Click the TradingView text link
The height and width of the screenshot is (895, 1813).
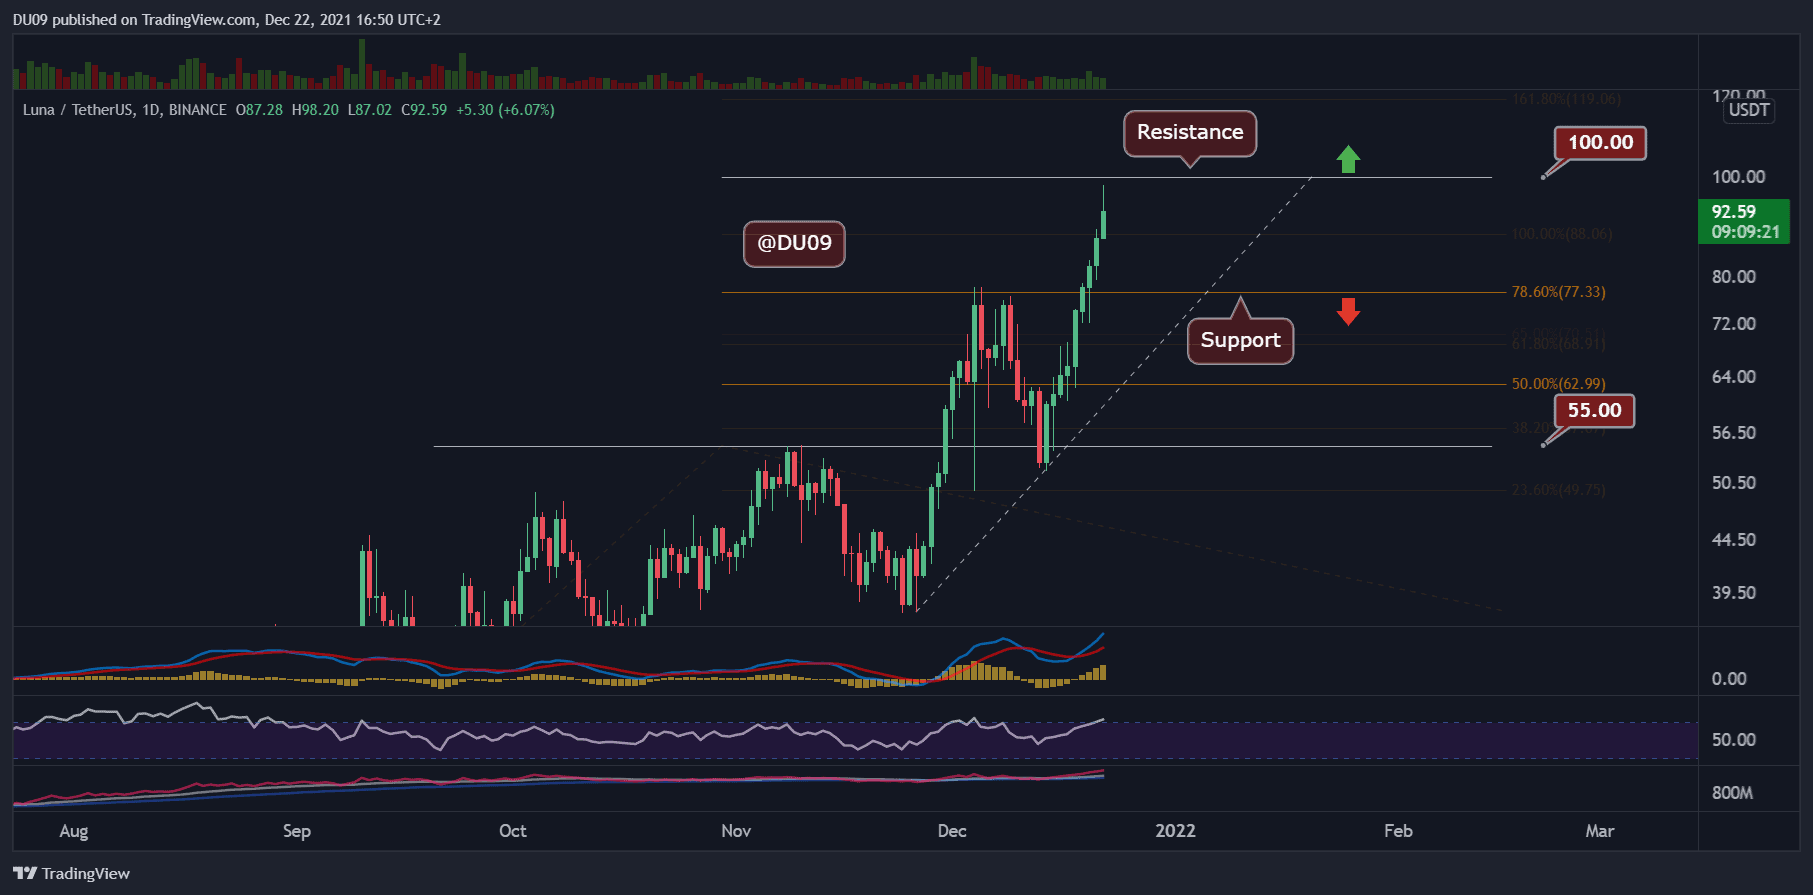coord(86,873)
